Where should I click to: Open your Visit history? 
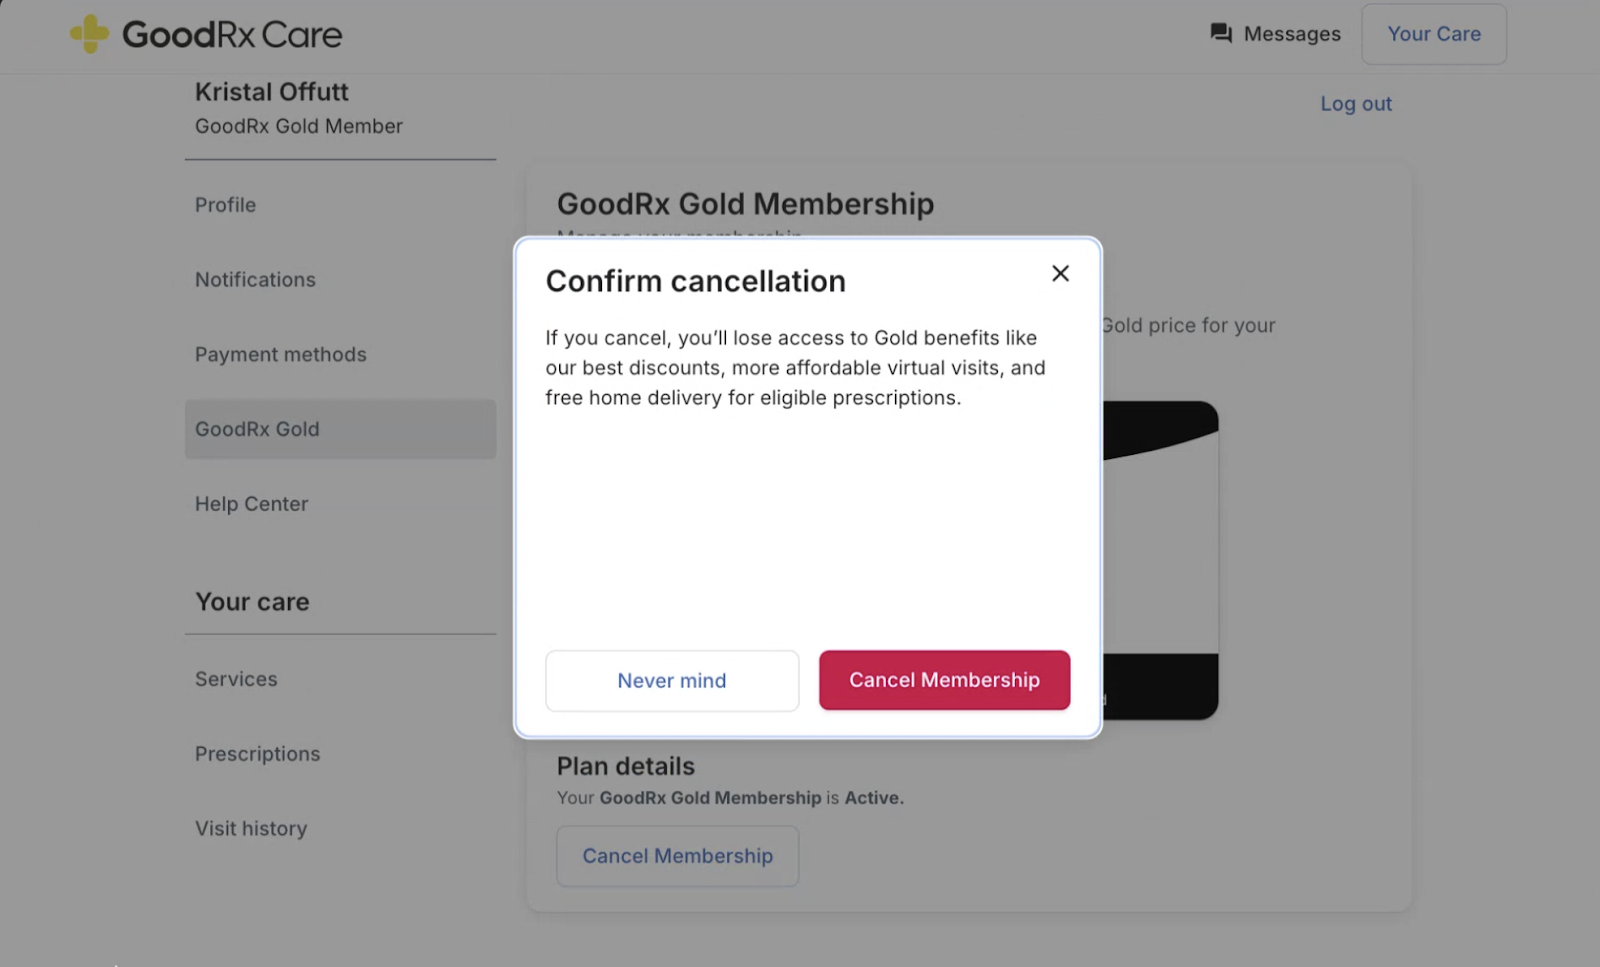click(x=251, y=828)
